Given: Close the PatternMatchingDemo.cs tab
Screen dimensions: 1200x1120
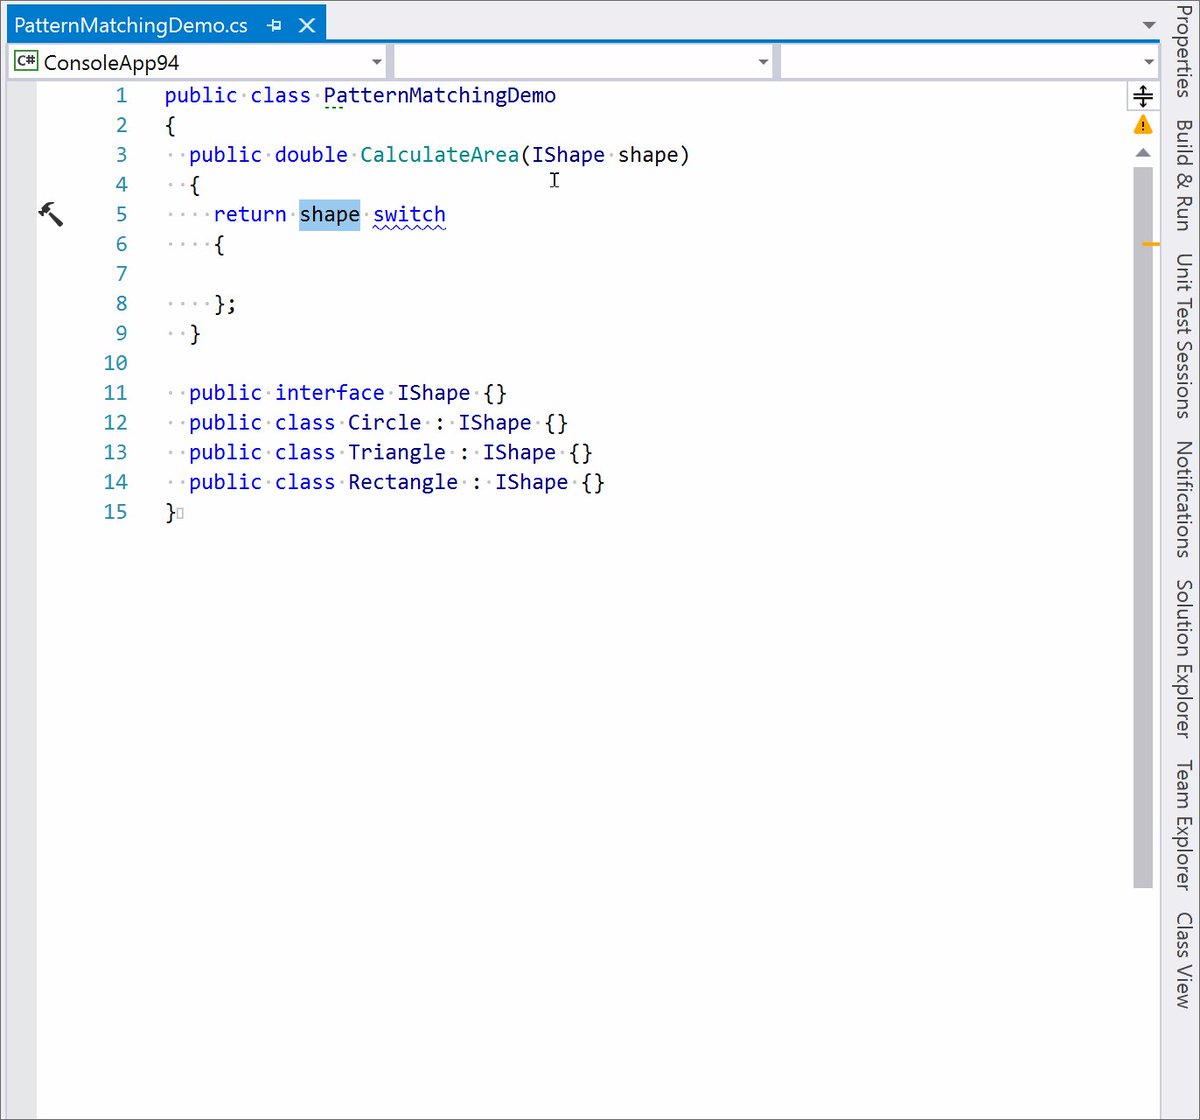Looking at the screenshot, I should [307, 26].
